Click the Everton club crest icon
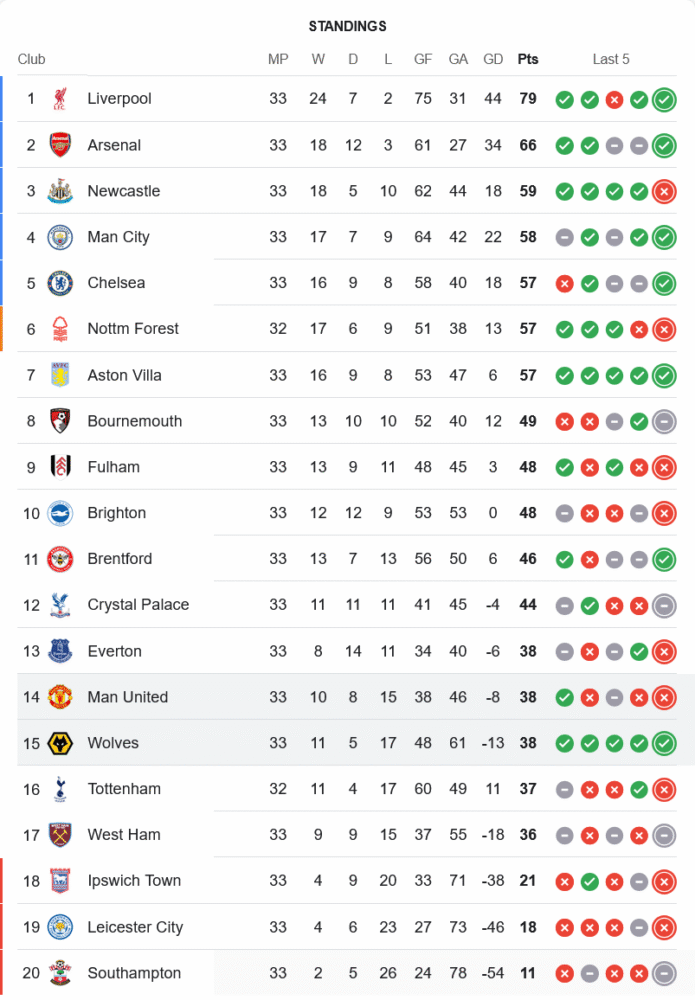 (60, 651)
